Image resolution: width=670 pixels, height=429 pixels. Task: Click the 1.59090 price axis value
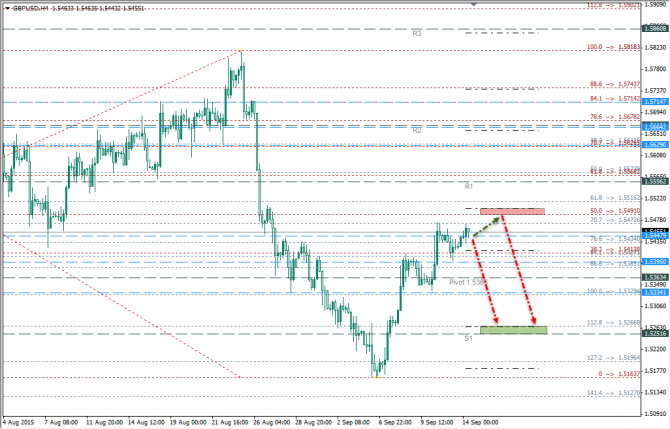pyautogui.click(x=656, y=5)
